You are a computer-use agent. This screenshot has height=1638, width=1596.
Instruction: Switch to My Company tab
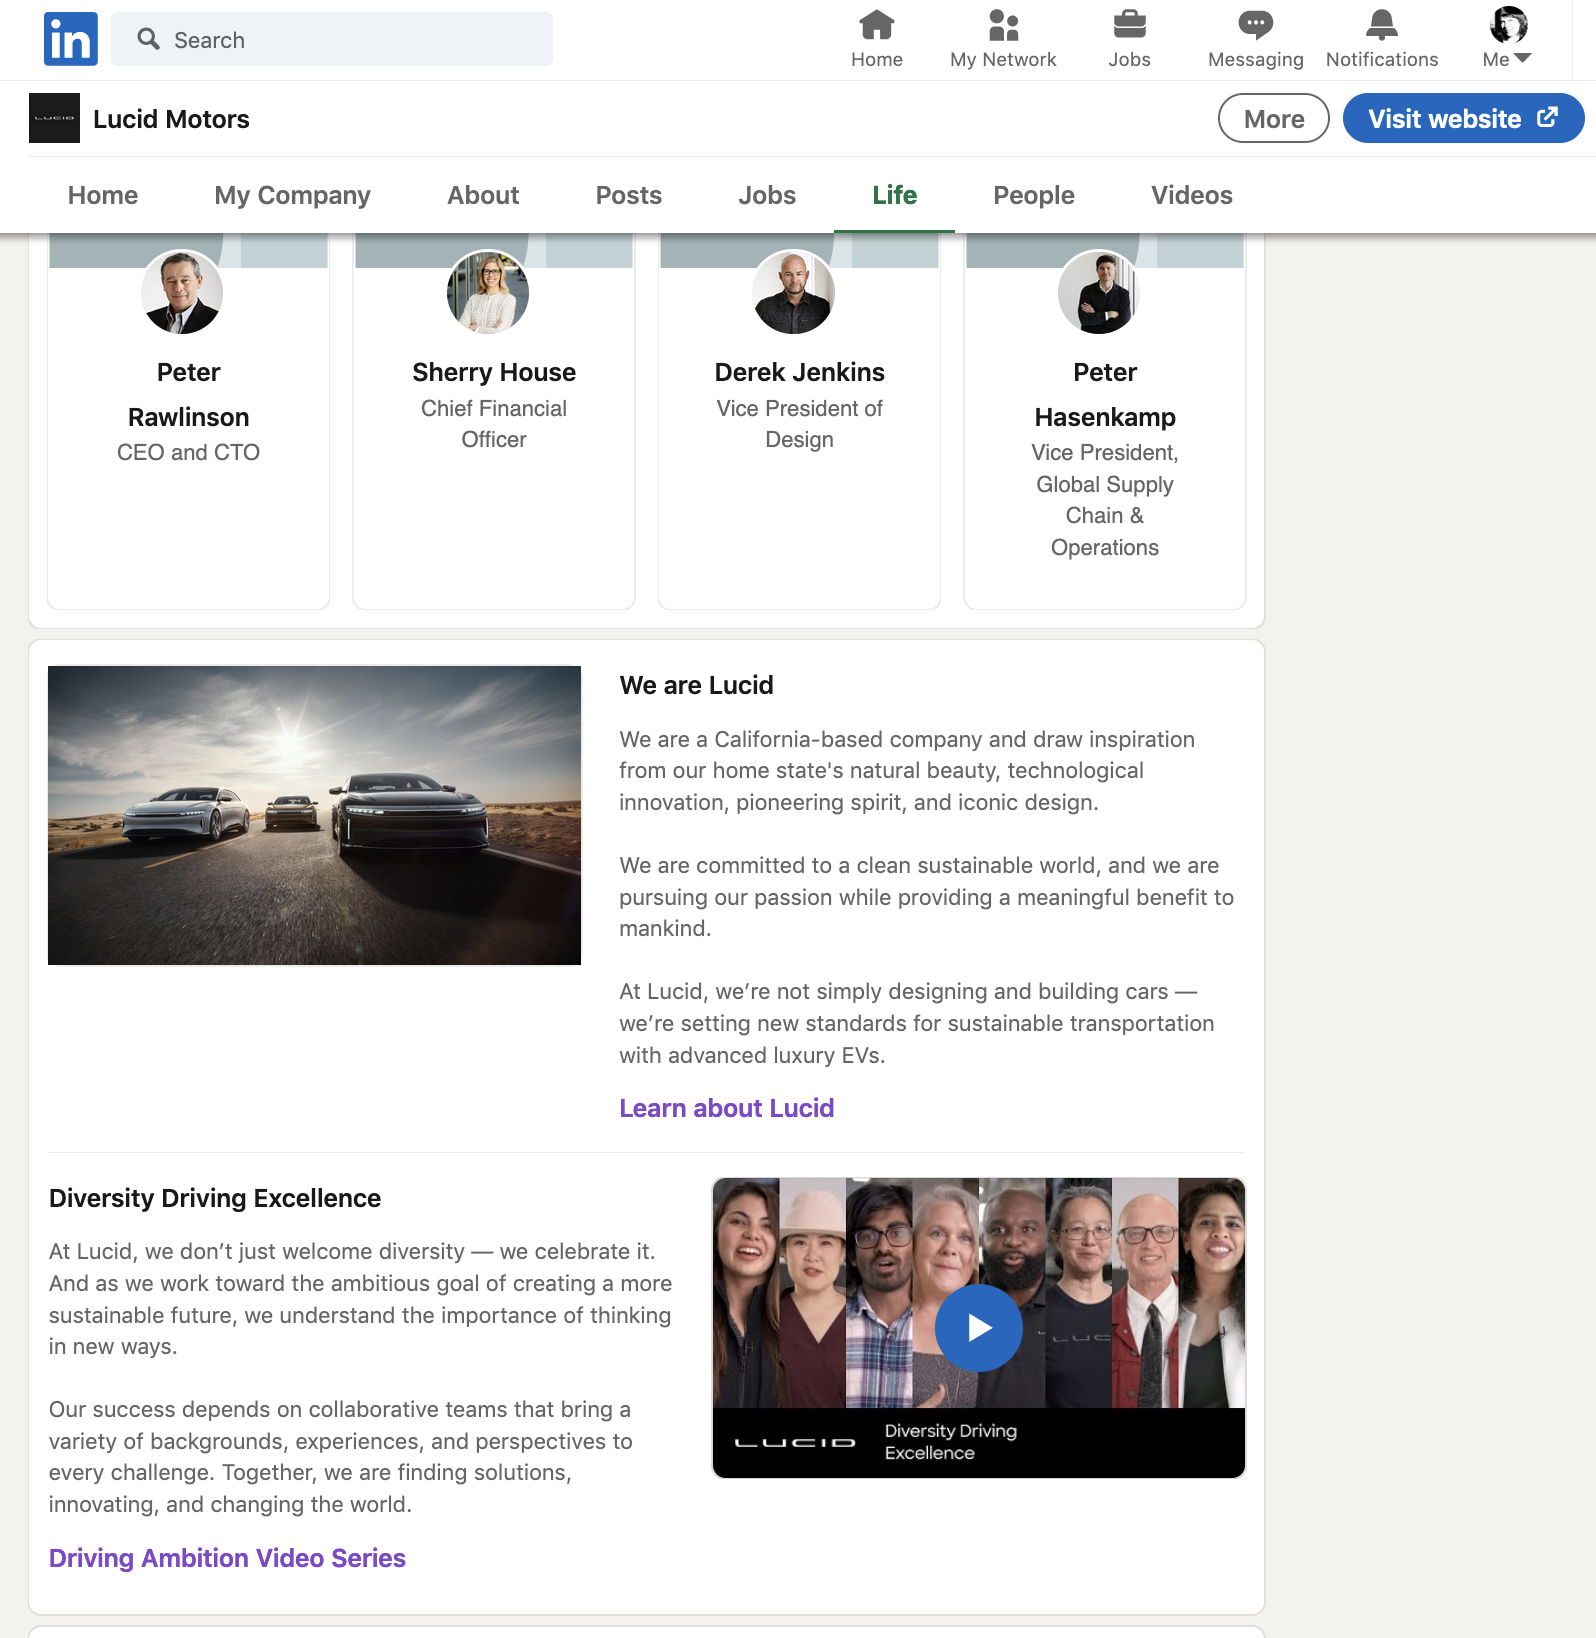292,195
